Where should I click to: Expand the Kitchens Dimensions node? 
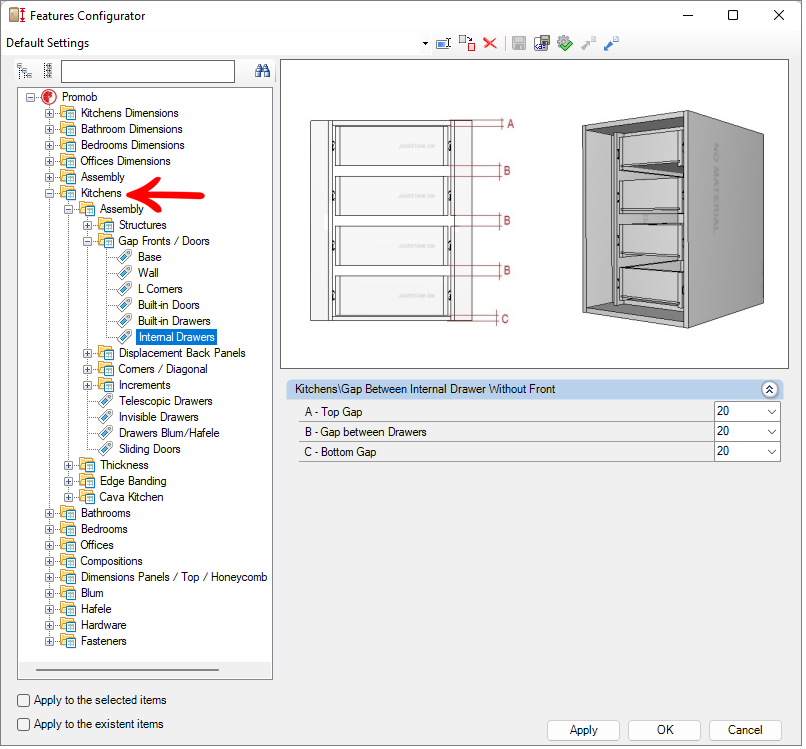(x=49, y=114)
